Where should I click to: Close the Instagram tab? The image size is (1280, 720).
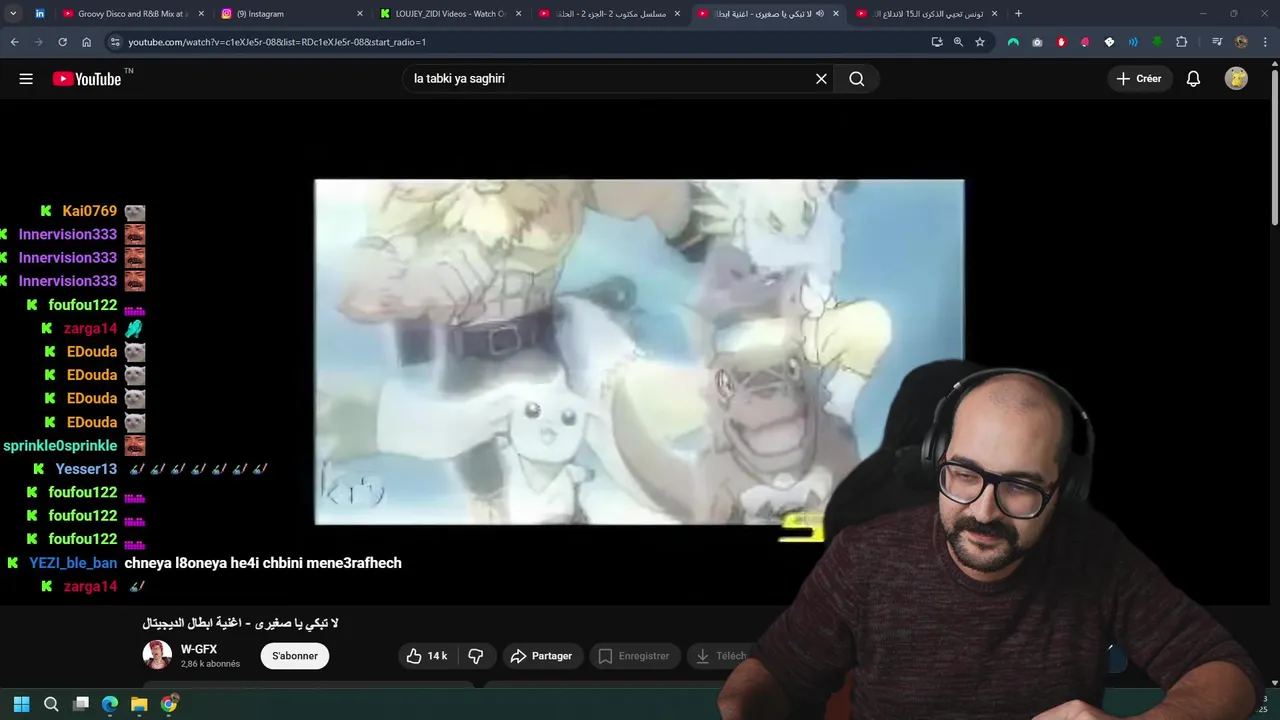coord(360,14)
